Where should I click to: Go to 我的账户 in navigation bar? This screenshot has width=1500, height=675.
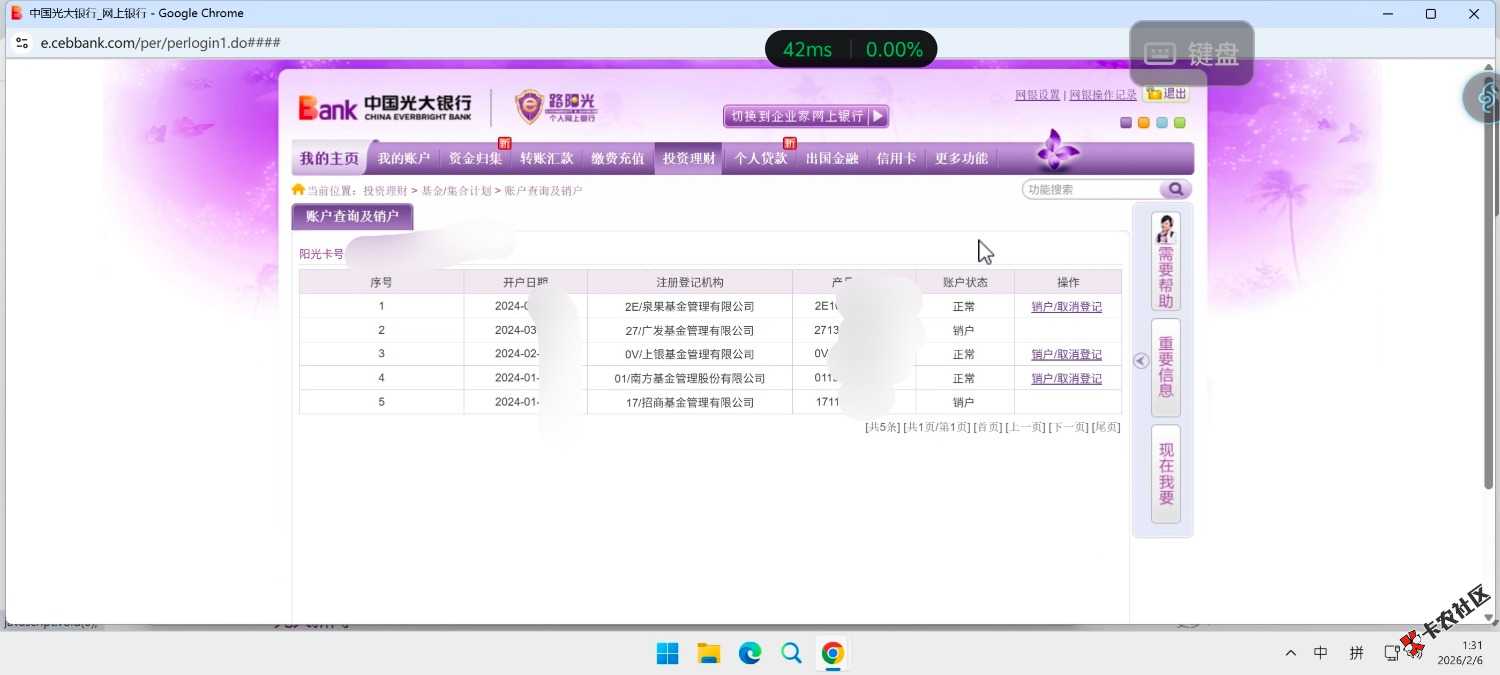pyautogui.click(x=404, y=158)
